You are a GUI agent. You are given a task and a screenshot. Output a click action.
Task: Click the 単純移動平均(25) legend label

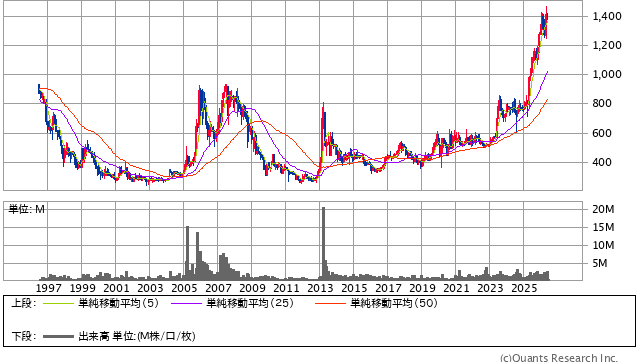(250, 303)
